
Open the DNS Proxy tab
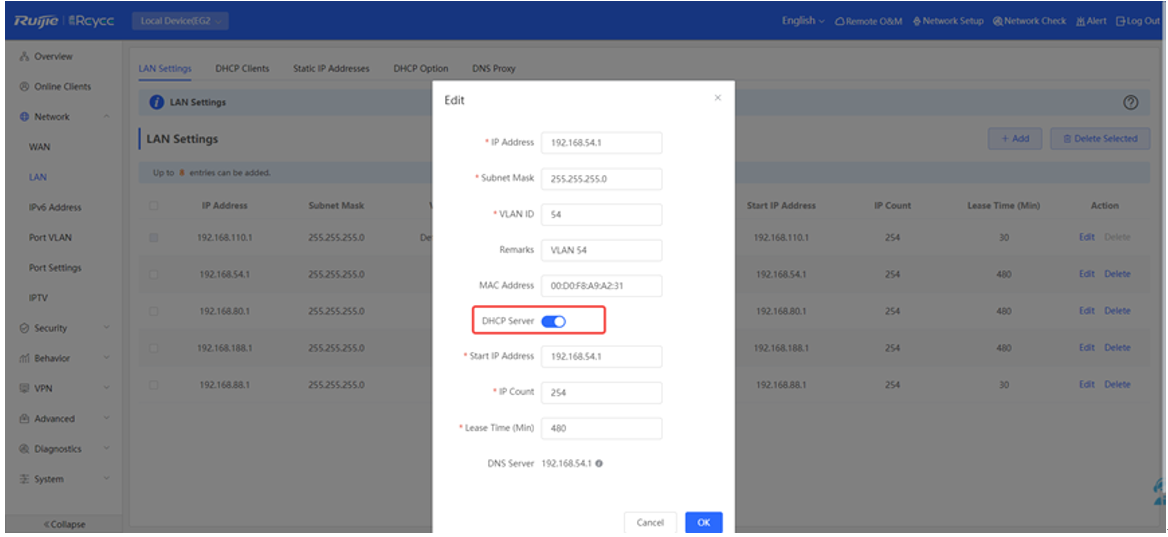click(x=494, y=69)
